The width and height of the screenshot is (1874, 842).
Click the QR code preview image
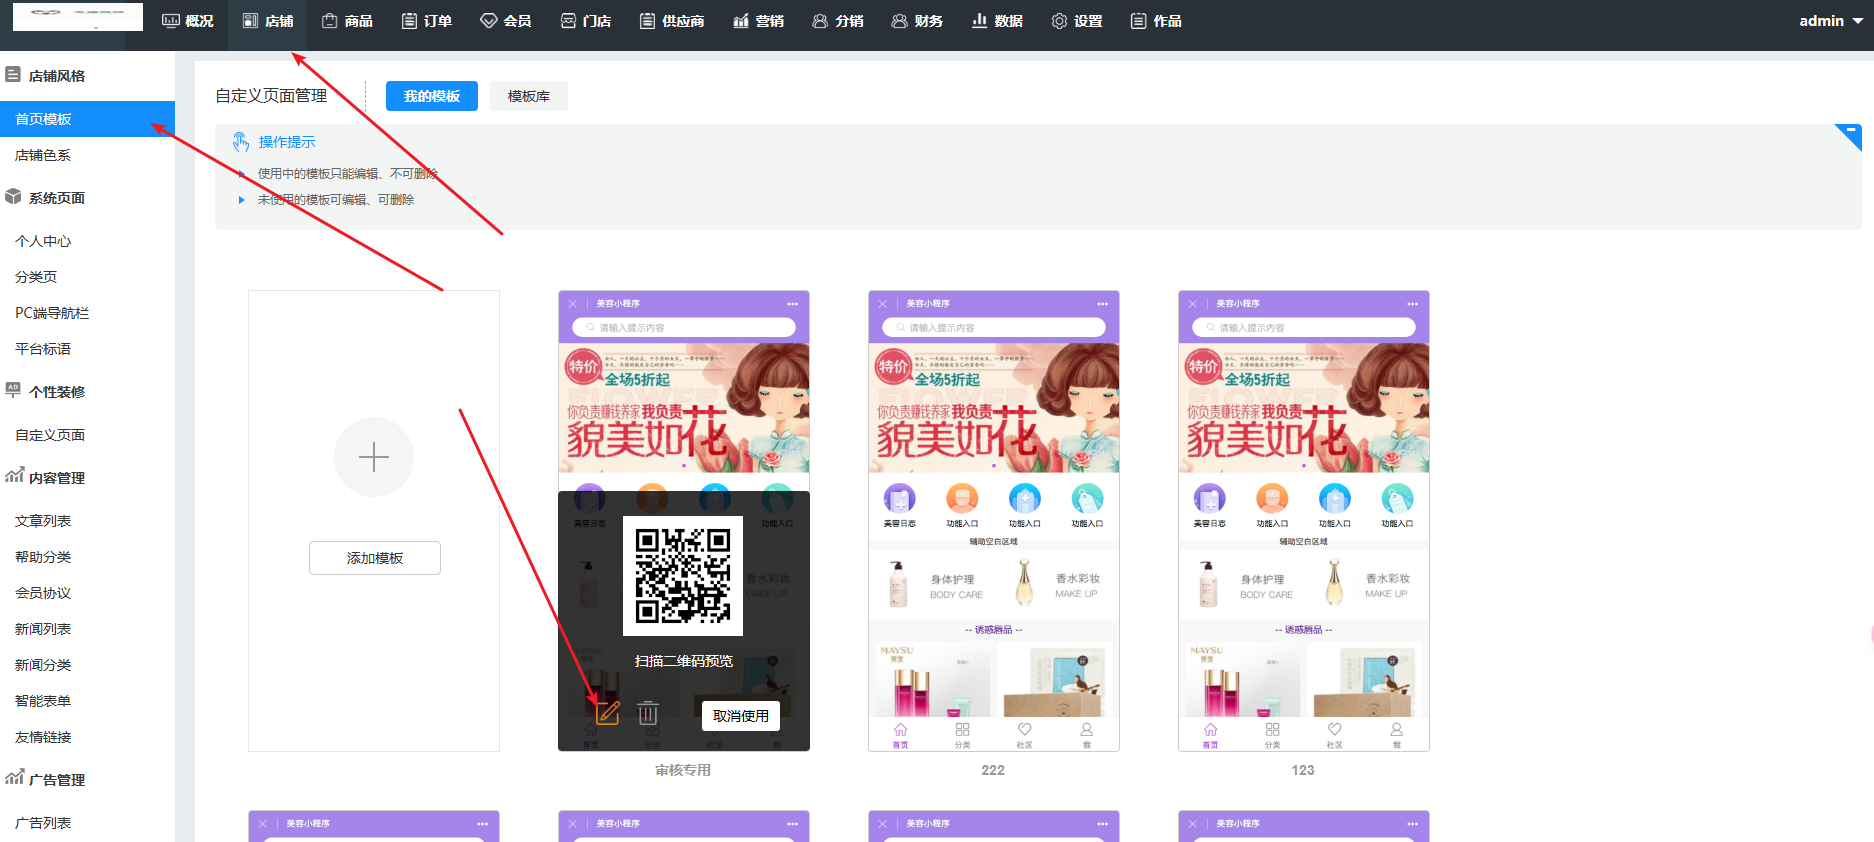click(683, 576)
